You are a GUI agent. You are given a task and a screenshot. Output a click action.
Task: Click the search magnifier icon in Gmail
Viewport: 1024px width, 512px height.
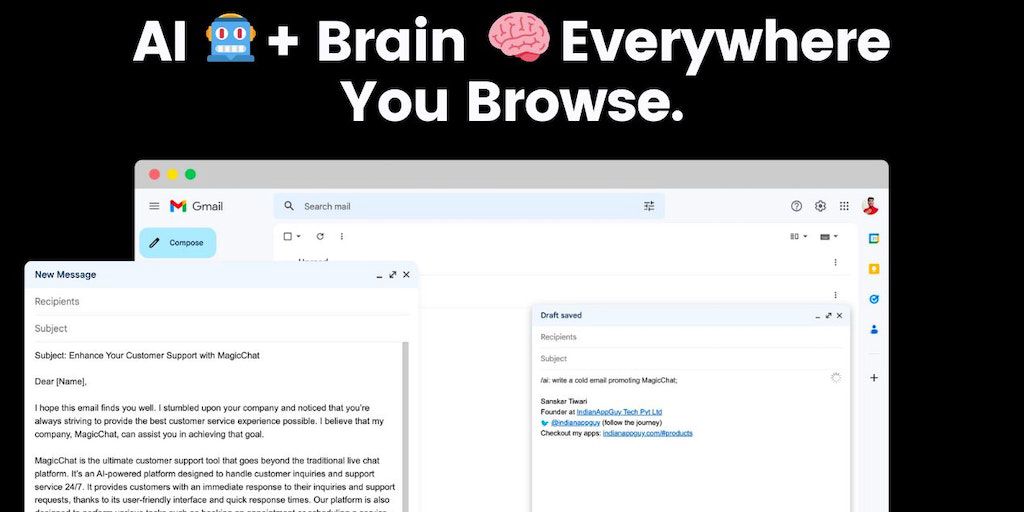pos(289,206)
